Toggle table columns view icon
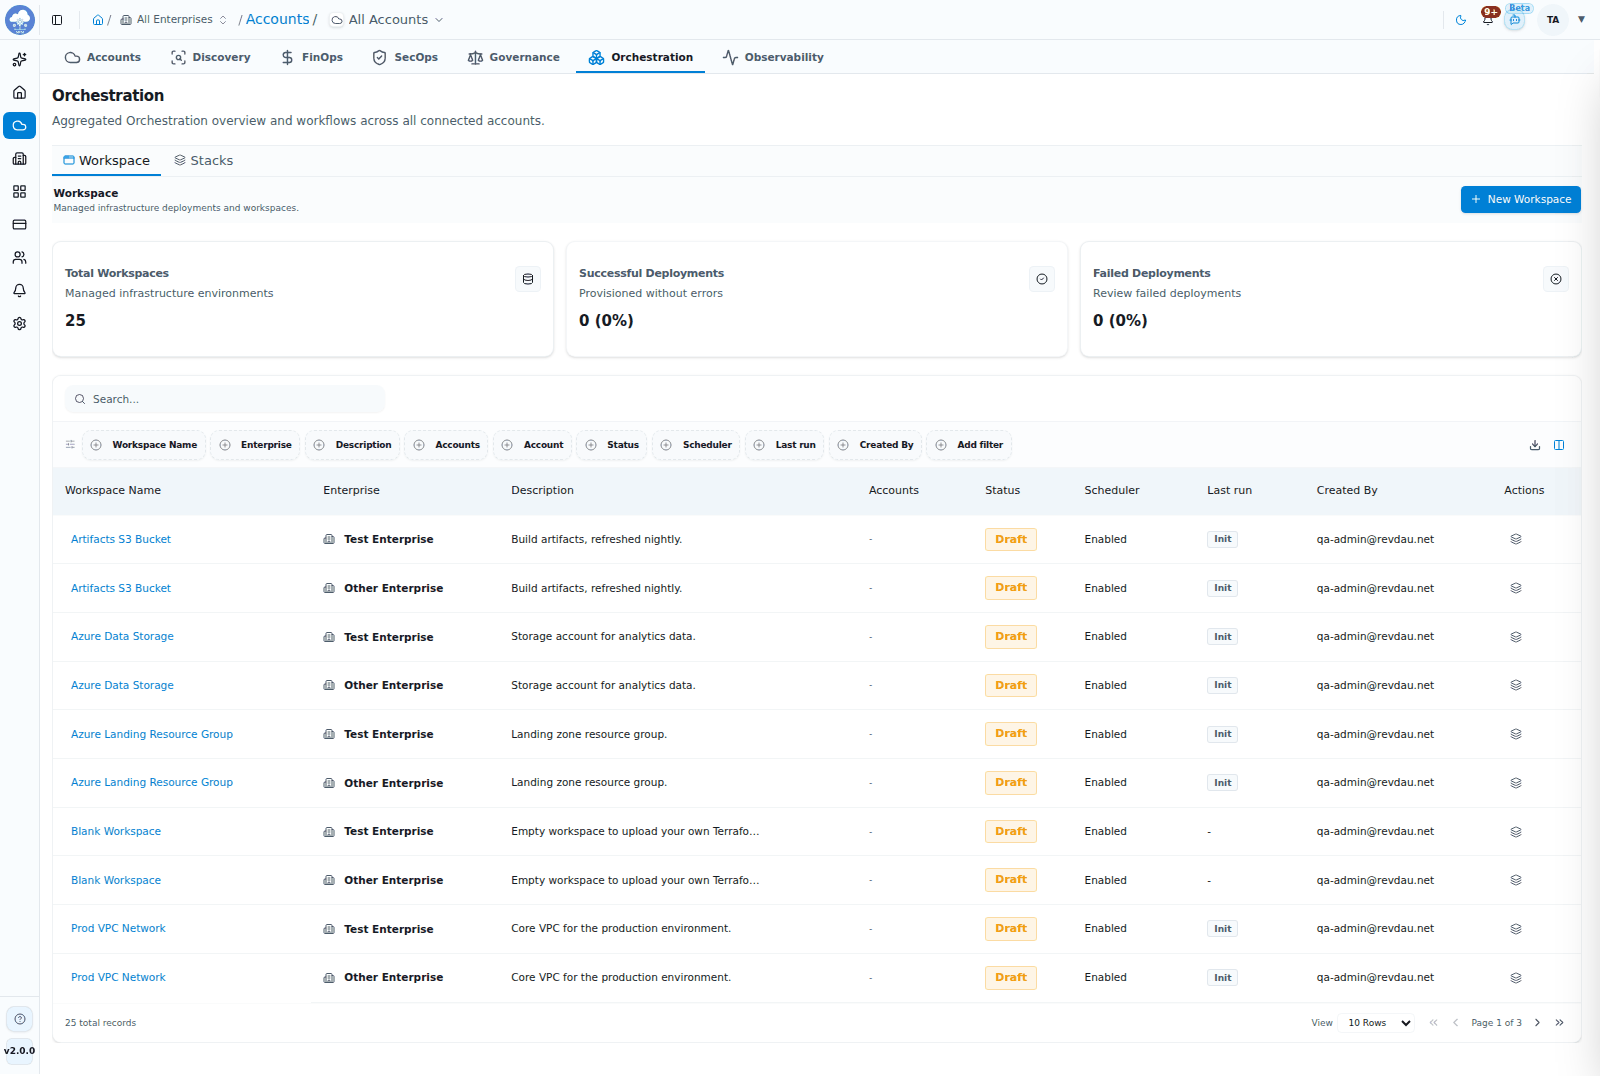Viewport: 1600px width, 1076px height. tap(1559, 446)
